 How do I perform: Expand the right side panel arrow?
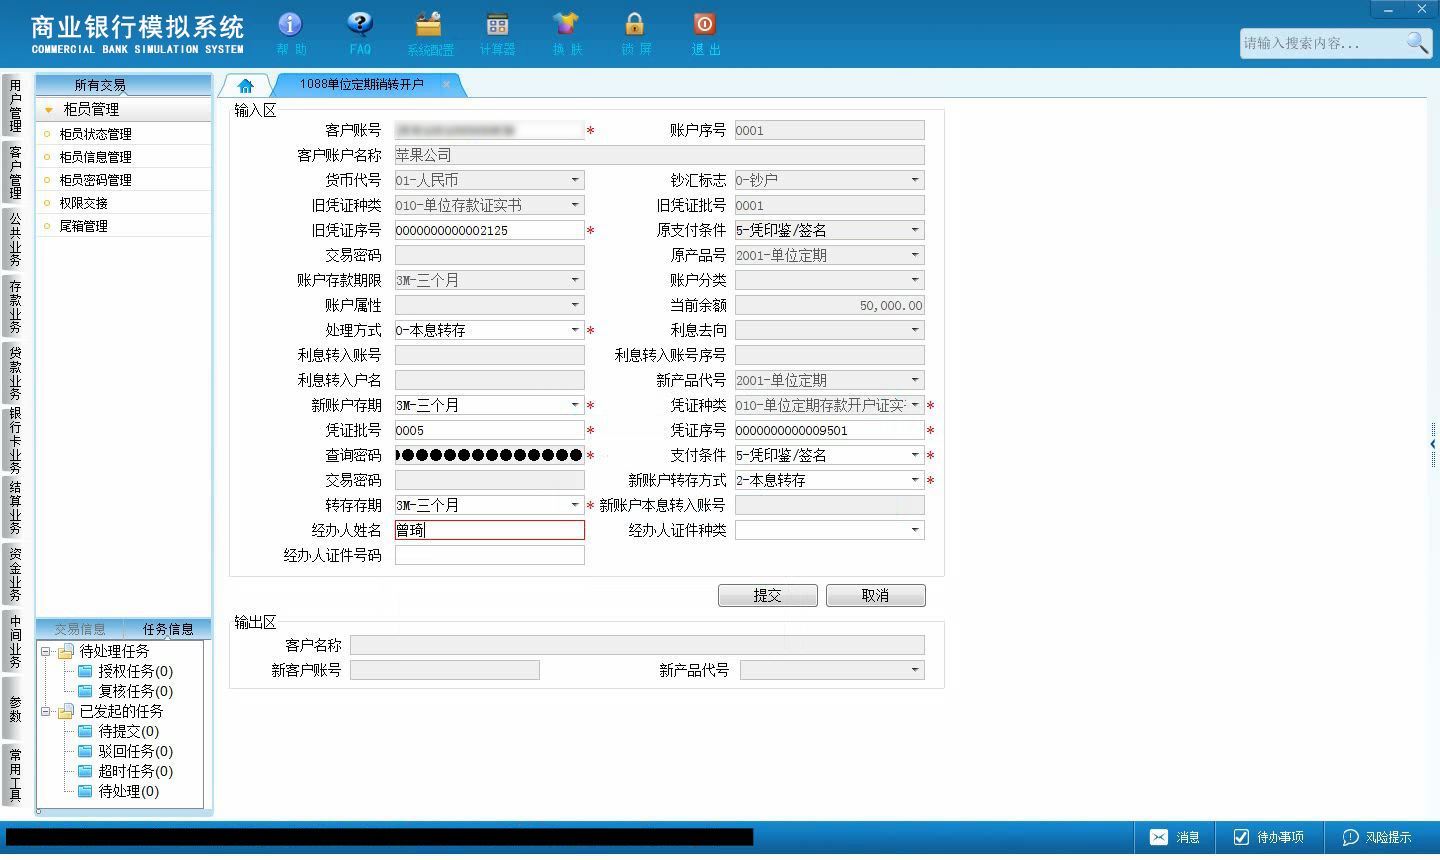pos(1433,443)
